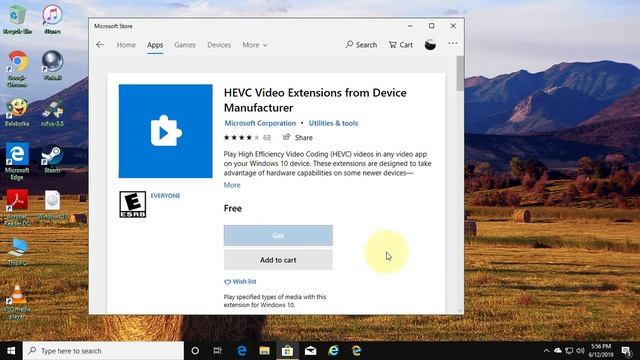
Task: Click the ESRB Everyone rating badge
Action: click(133, 204)
